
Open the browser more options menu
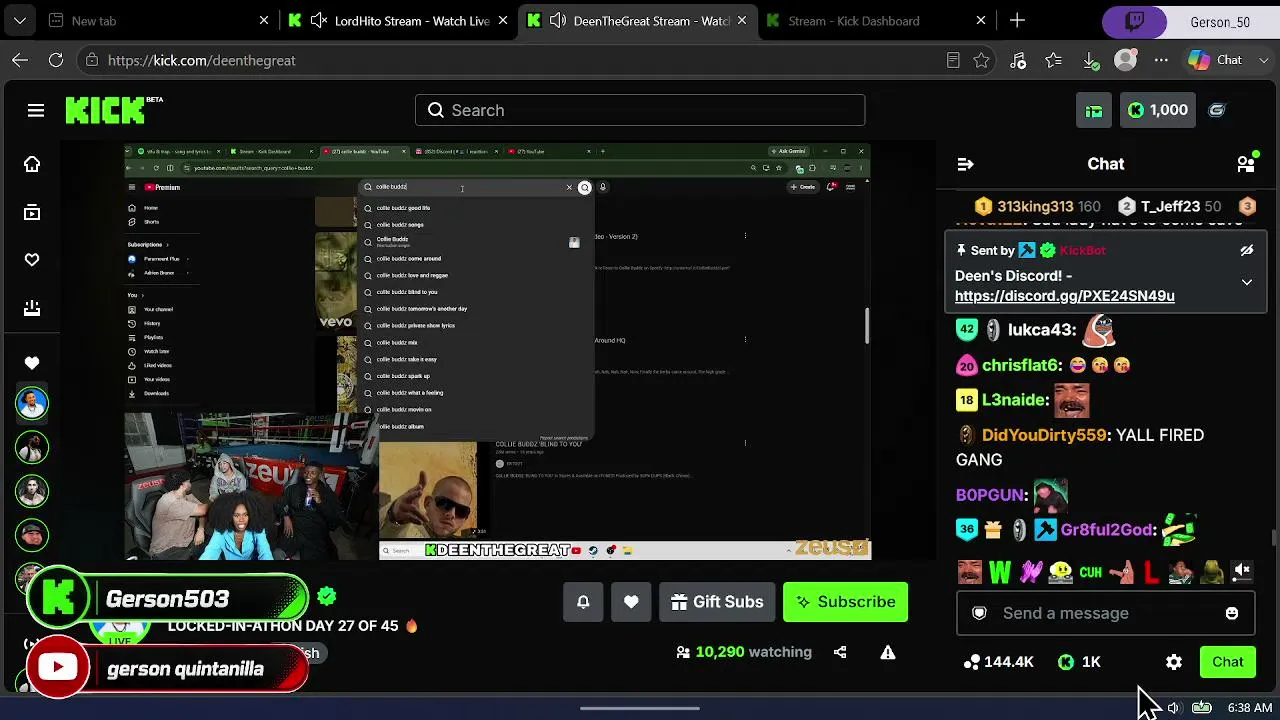point(1161,60)
